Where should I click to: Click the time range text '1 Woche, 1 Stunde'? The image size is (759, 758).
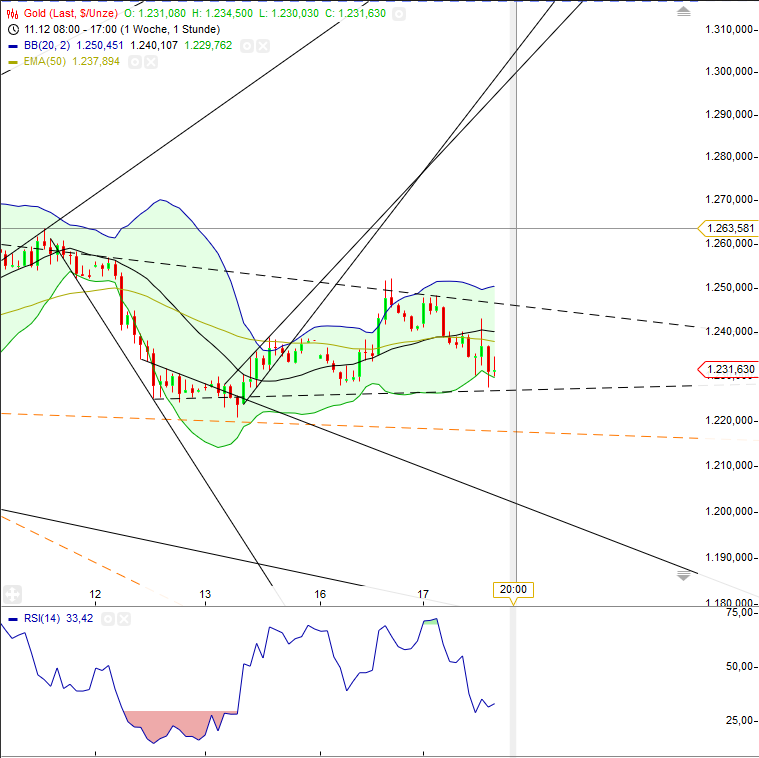click(x=170, y=30)
